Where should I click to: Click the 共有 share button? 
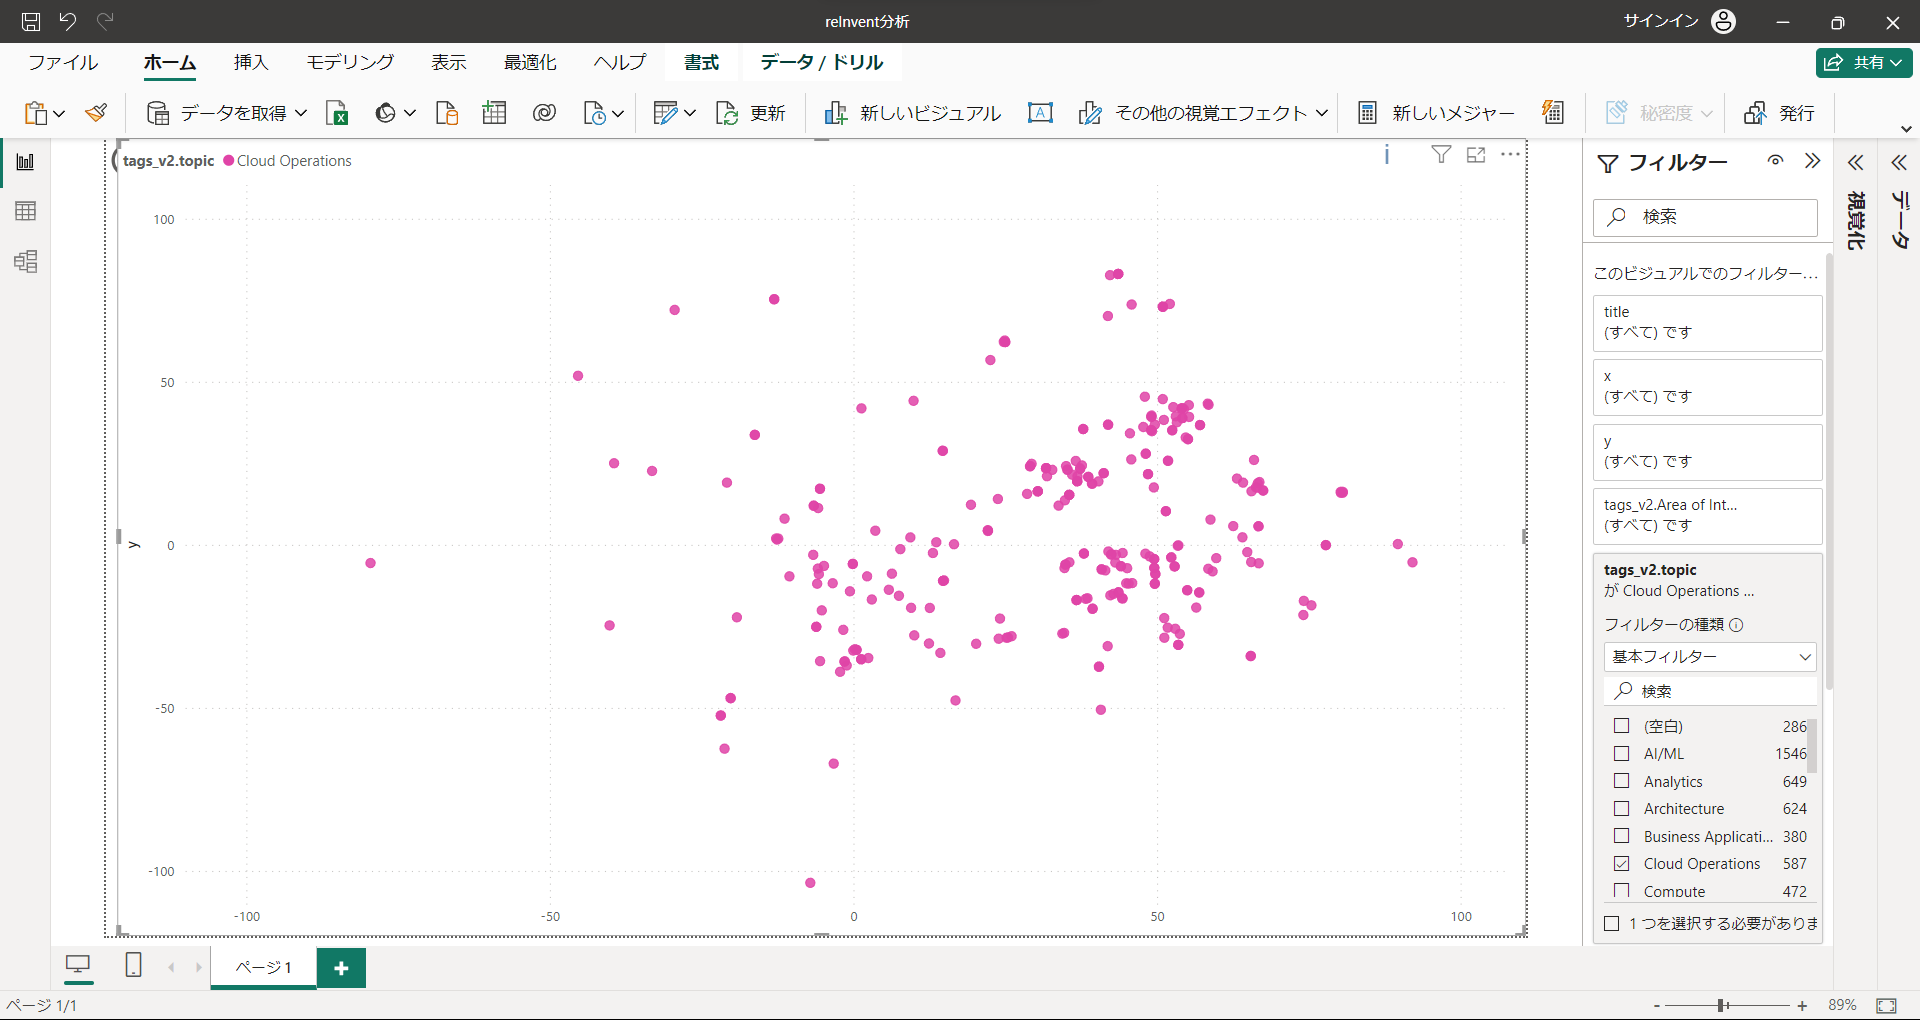1864,62
